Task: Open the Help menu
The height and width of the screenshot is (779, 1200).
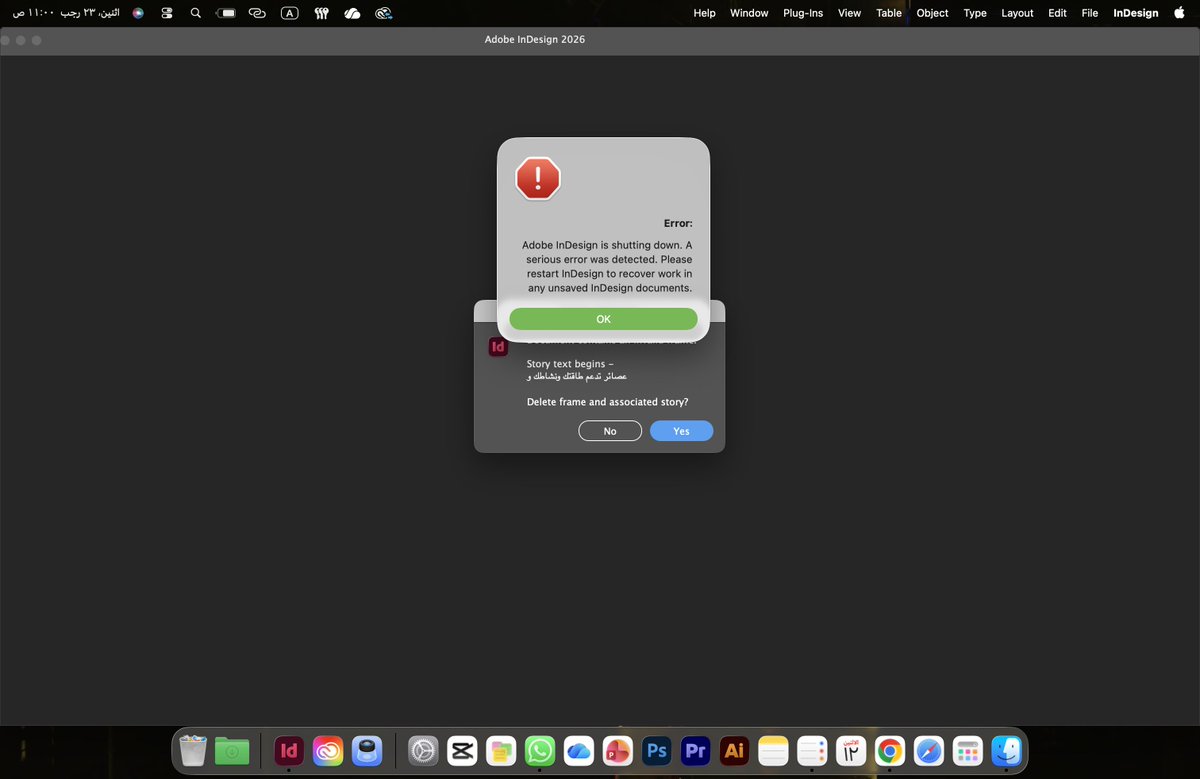Action: click(x=704, y=13)
